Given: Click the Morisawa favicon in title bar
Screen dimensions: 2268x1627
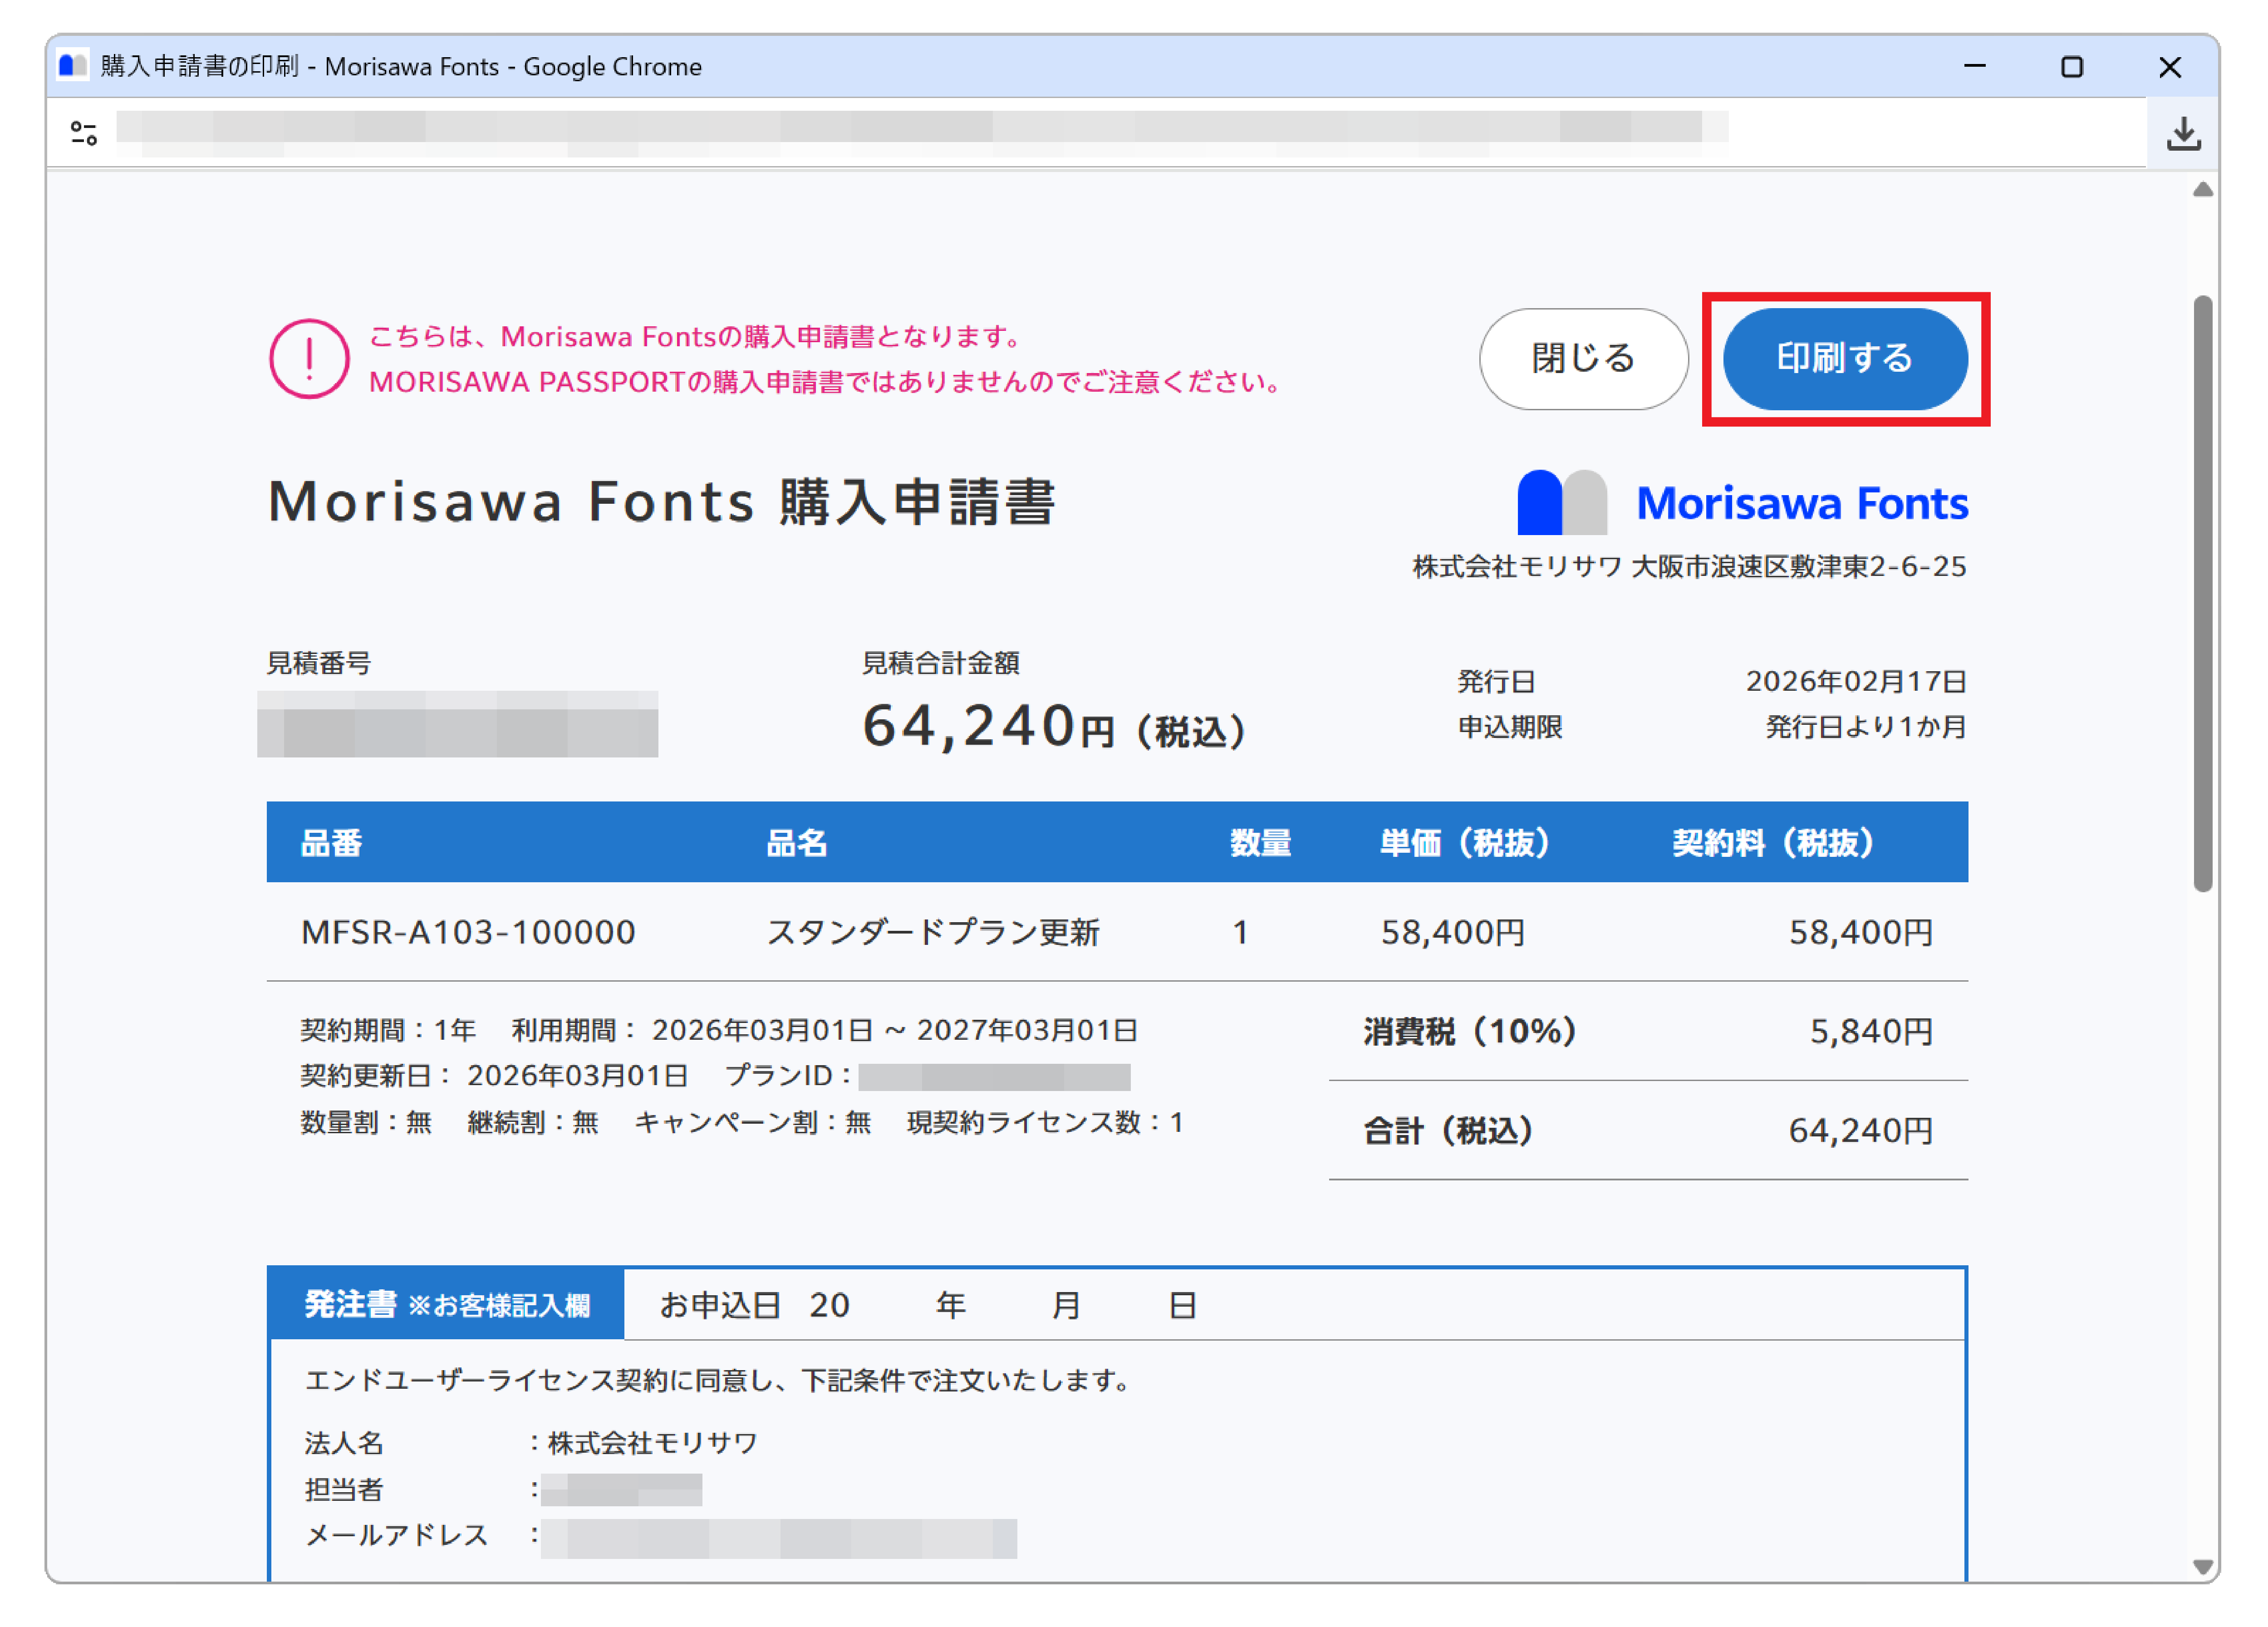Looking at the screenshot, I should pyautogui.click(x=72, y=66).
